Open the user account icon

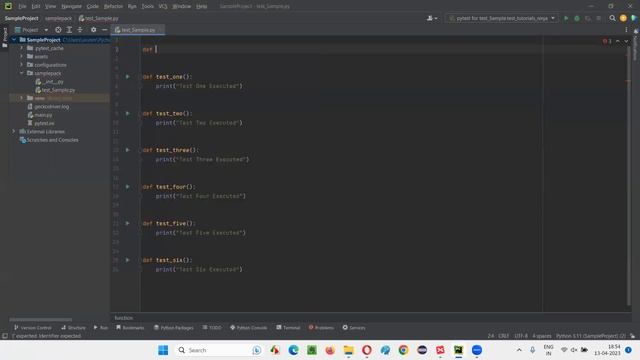click(431, 18)
